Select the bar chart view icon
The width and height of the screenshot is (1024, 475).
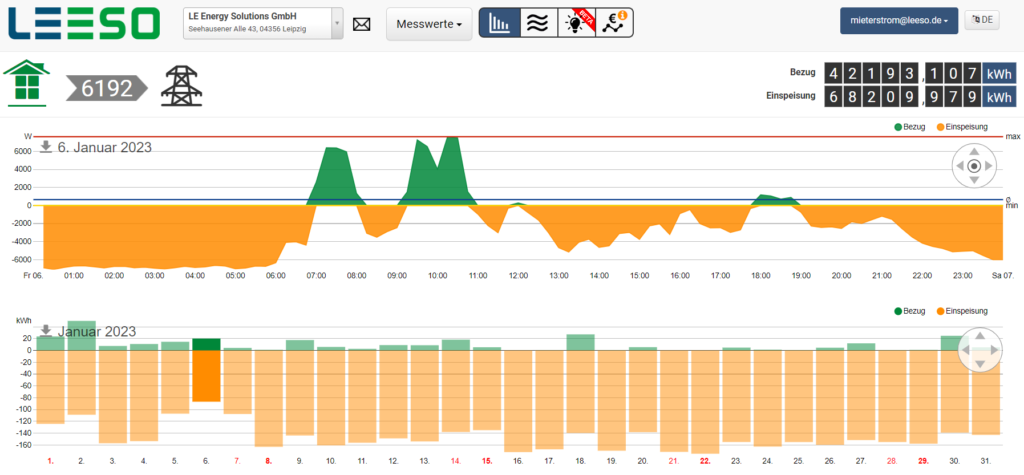coord(499,23)
